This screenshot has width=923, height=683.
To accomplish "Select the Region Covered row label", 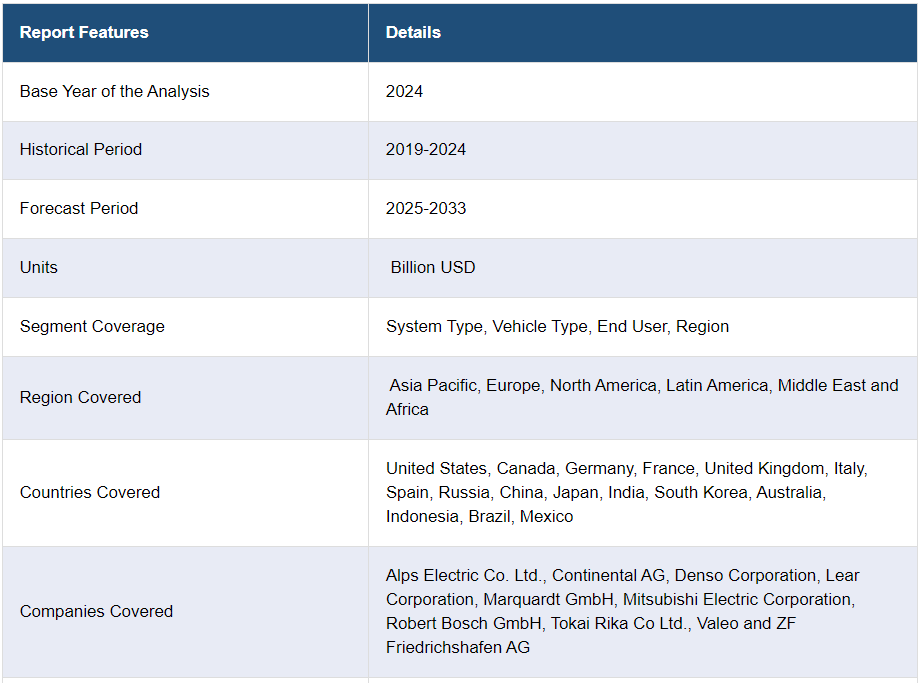I will coord(80,397).
